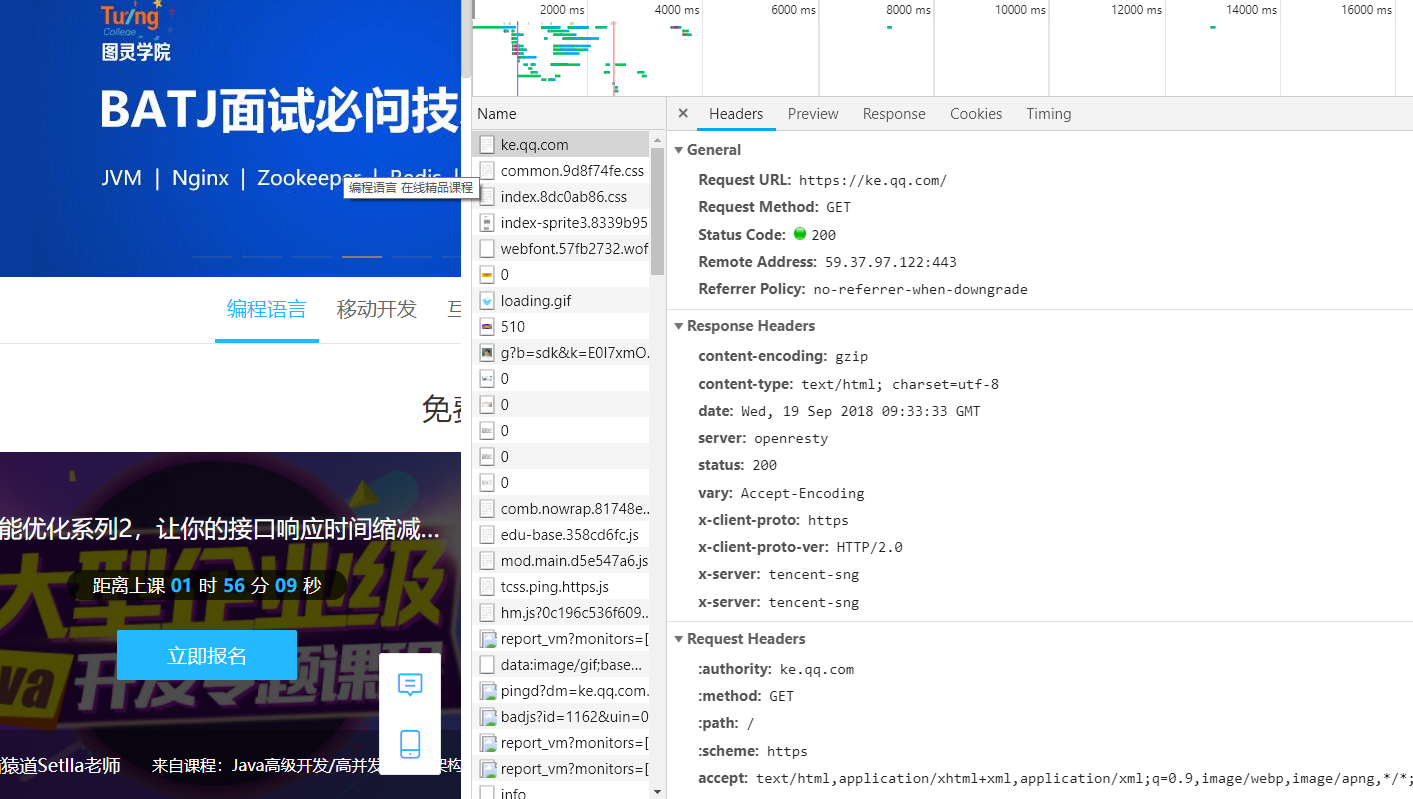Select the hm.js?0c196c536f609 request
The width and height of the screenshot is (1413, 799).
click(x=561, y=613)
